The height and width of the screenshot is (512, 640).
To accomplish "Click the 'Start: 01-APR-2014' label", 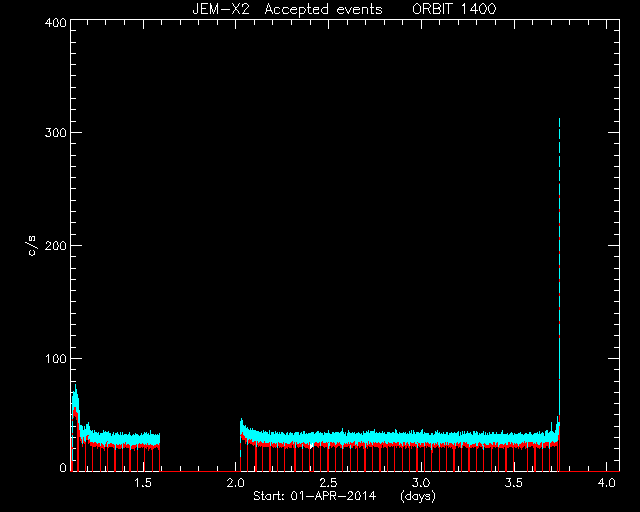I will [x=314, y=496].
